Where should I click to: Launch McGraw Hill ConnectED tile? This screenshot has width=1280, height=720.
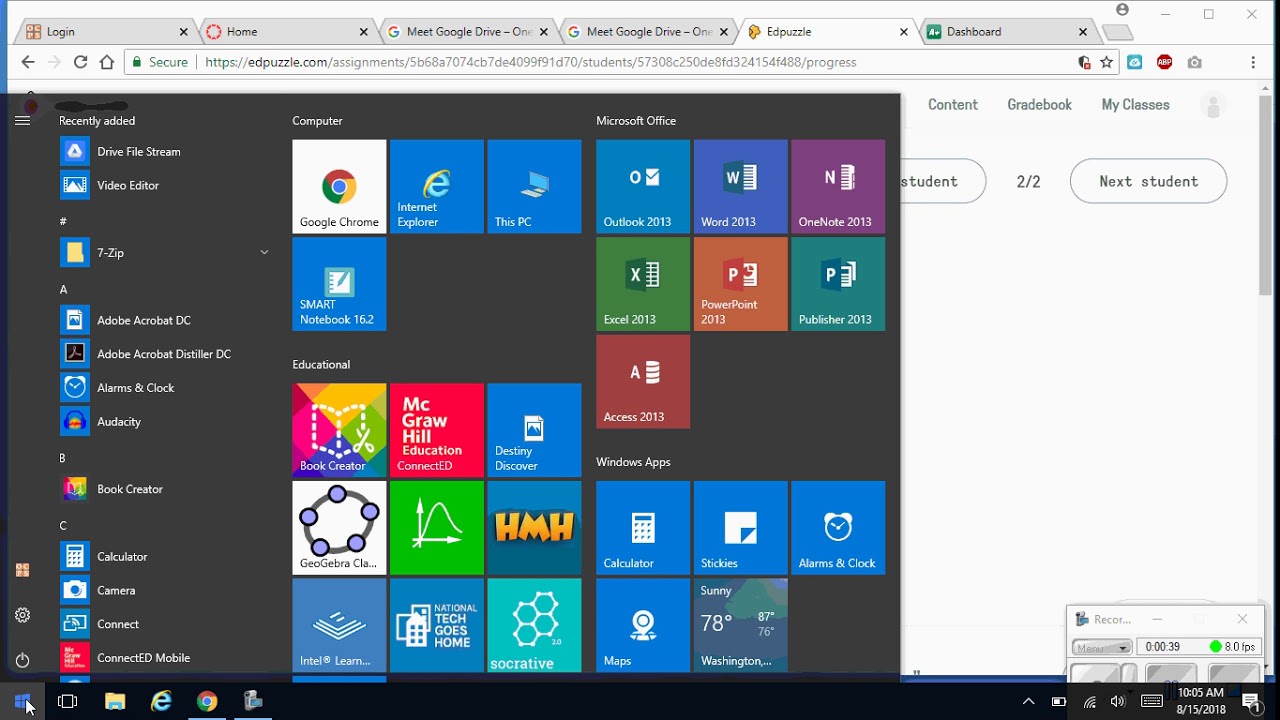point(437,430)
